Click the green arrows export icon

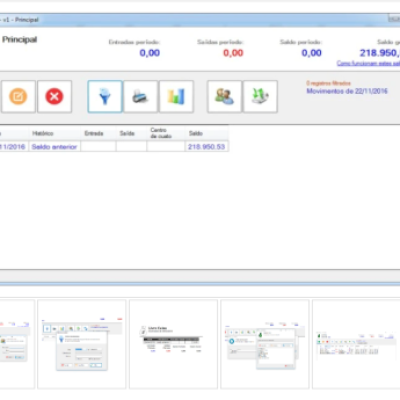260,97
